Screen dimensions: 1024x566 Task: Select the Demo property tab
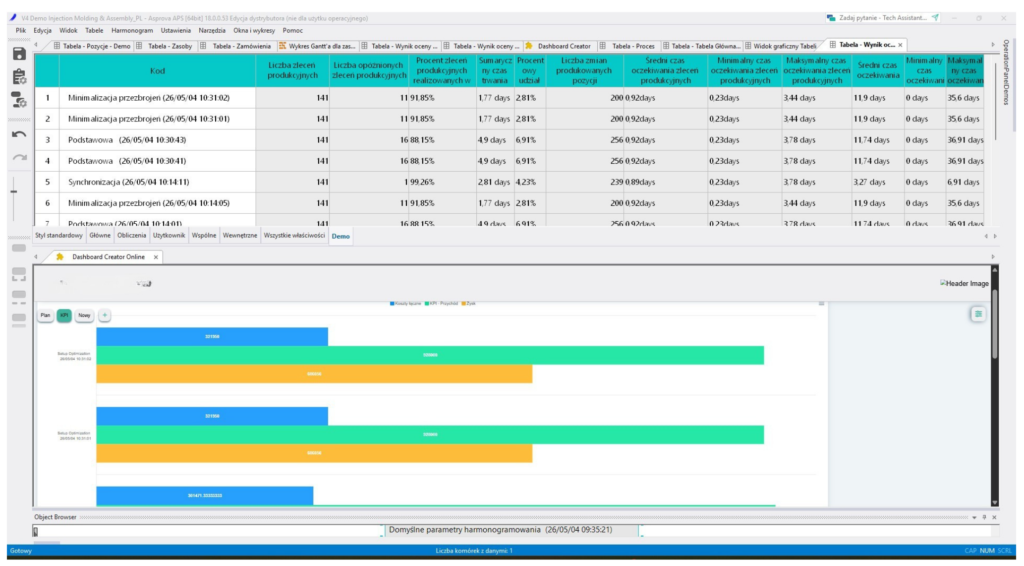(x=340, y=236)
